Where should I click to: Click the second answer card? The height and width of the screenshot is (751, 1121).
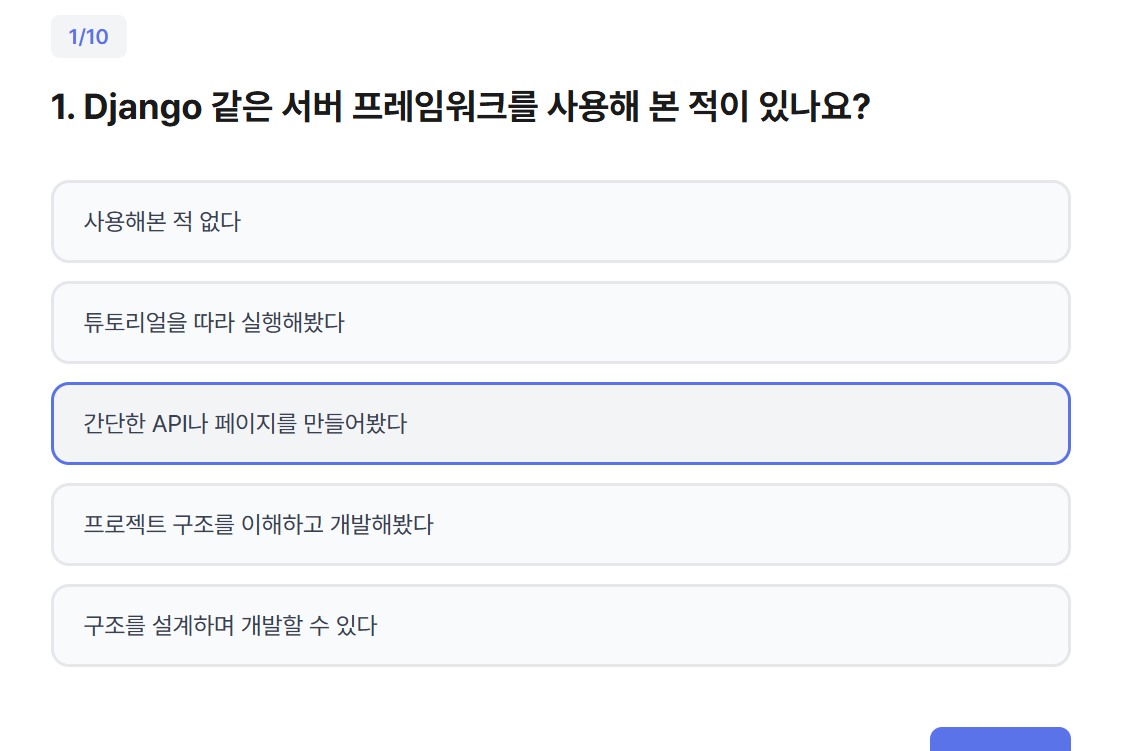tap(560, 323)
